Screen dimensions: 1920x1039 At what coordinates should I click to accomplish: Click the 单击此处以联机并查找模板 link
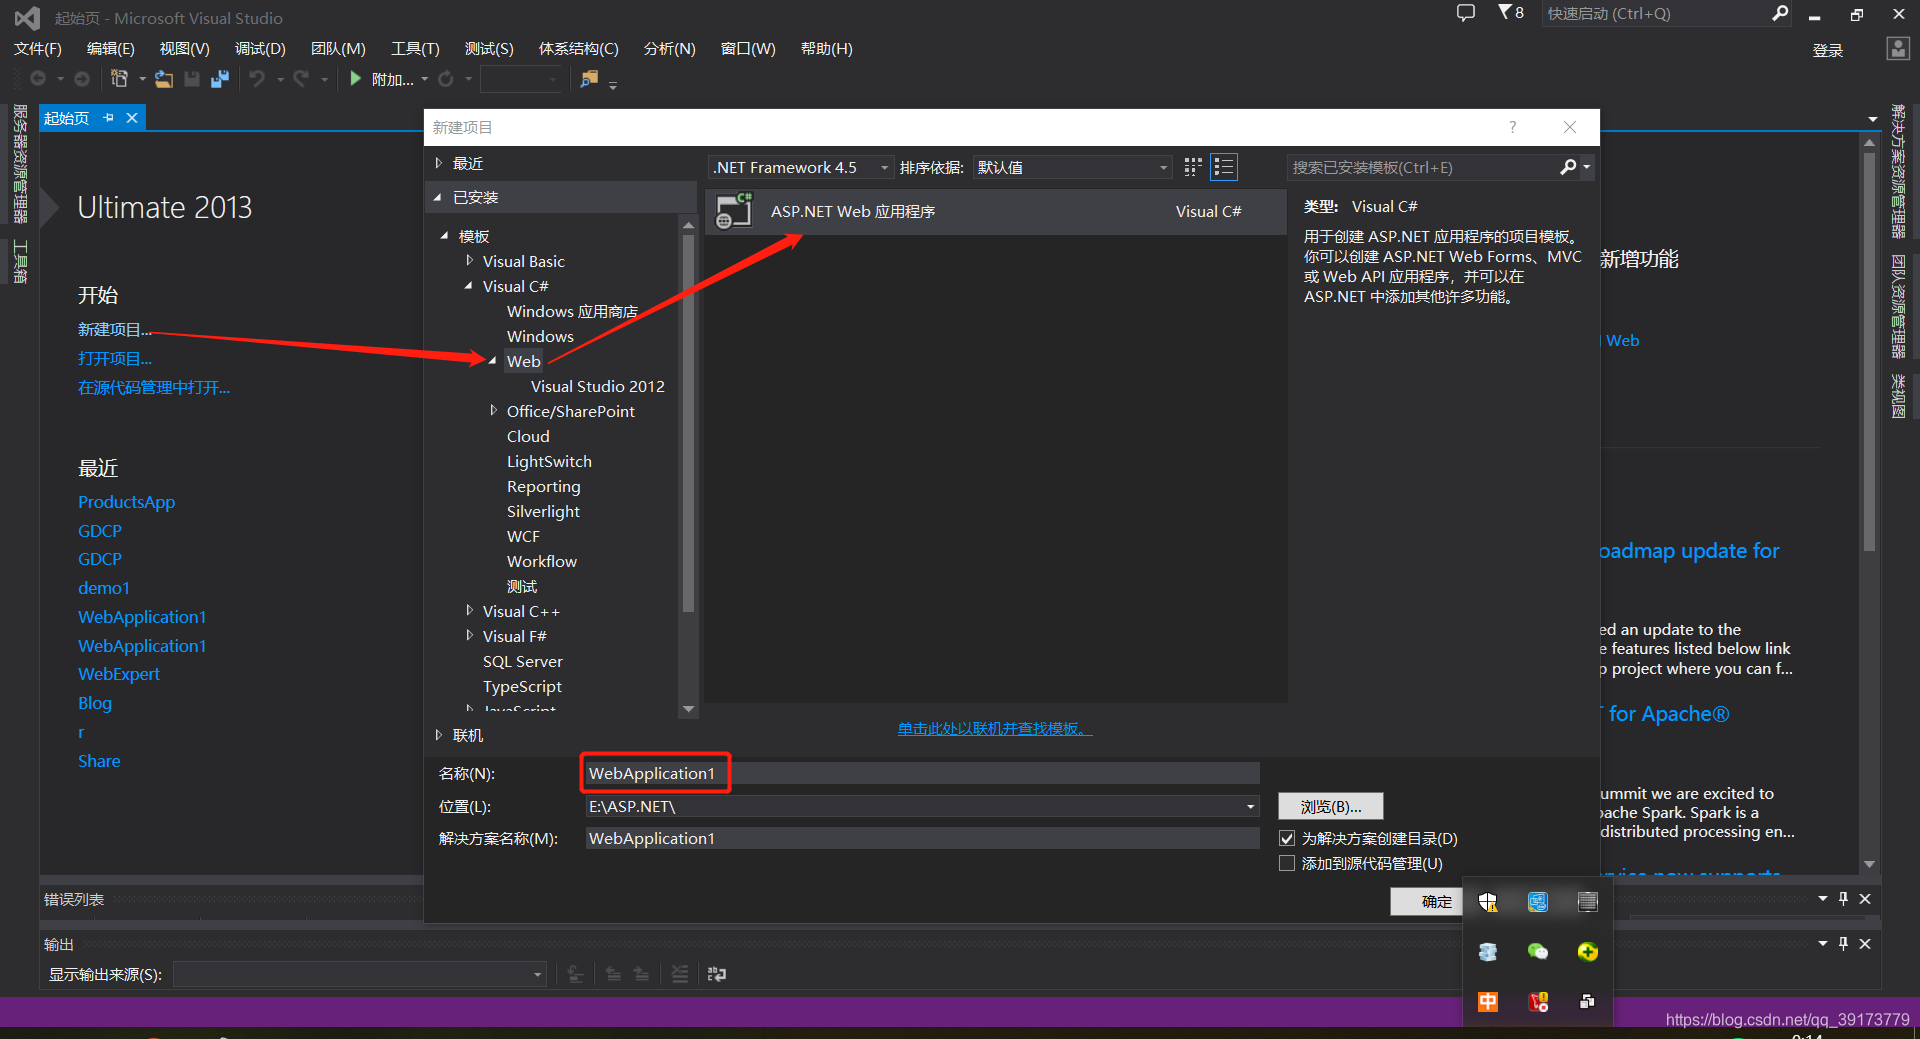point(995,729)
